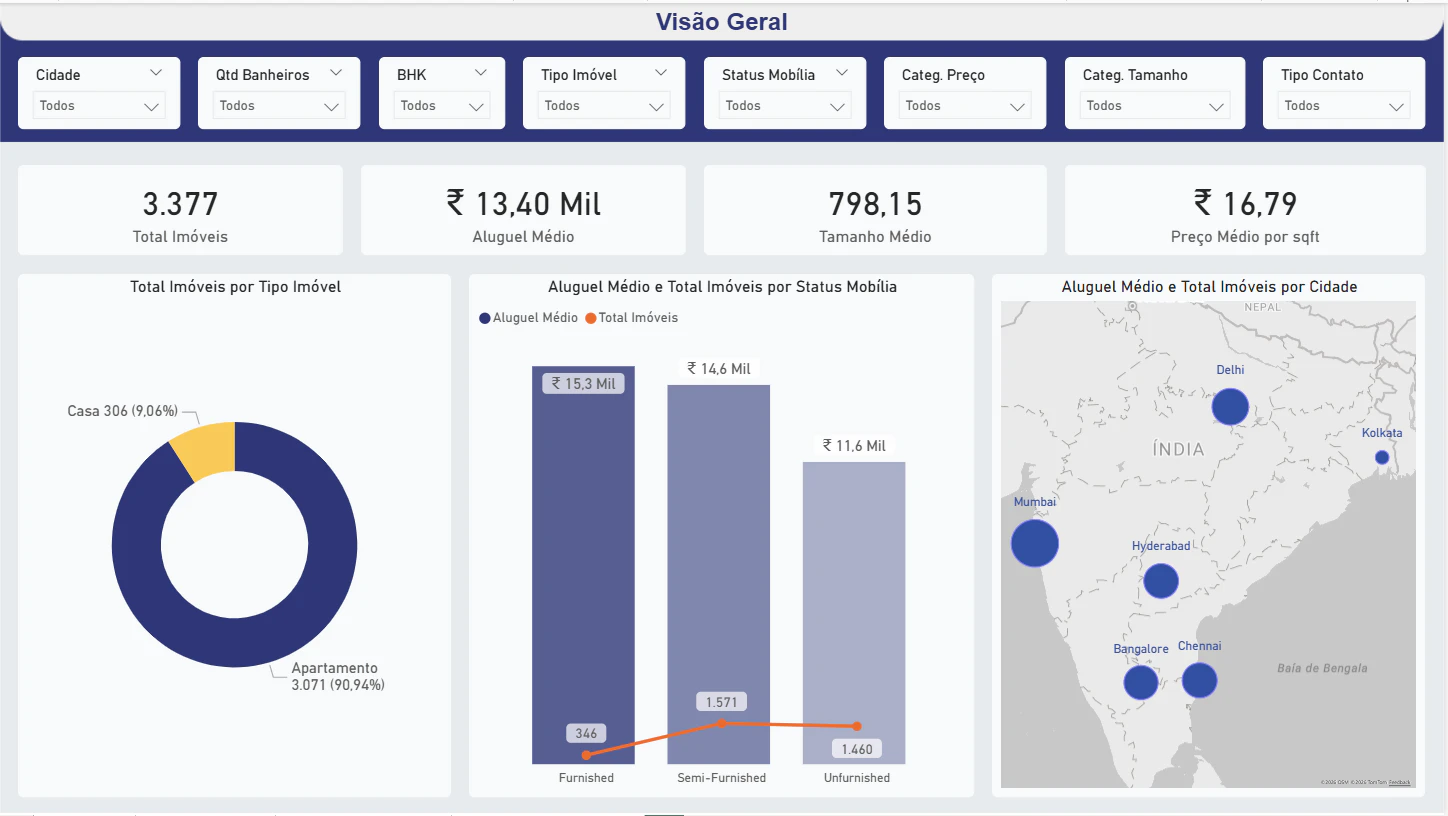Screen dimensions: 1448x816
Task: Click the Total Imóveis legend entry
Action: pyautogui.click(x=631, y=318)
